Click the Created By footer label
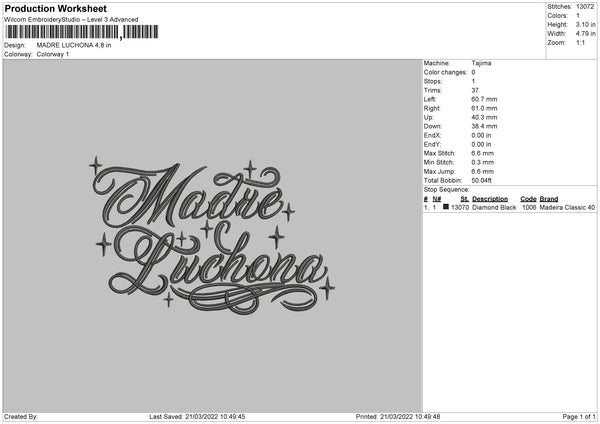 (x=21, y=417)
